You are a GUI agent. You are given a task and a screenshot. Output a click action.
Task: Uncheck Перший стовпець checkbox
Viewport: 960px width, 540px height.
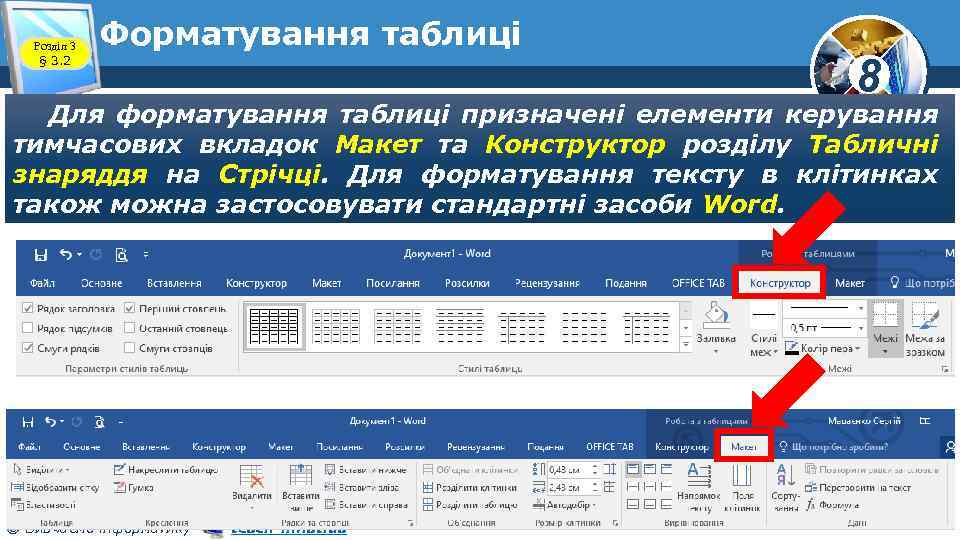tap(129, 309)
